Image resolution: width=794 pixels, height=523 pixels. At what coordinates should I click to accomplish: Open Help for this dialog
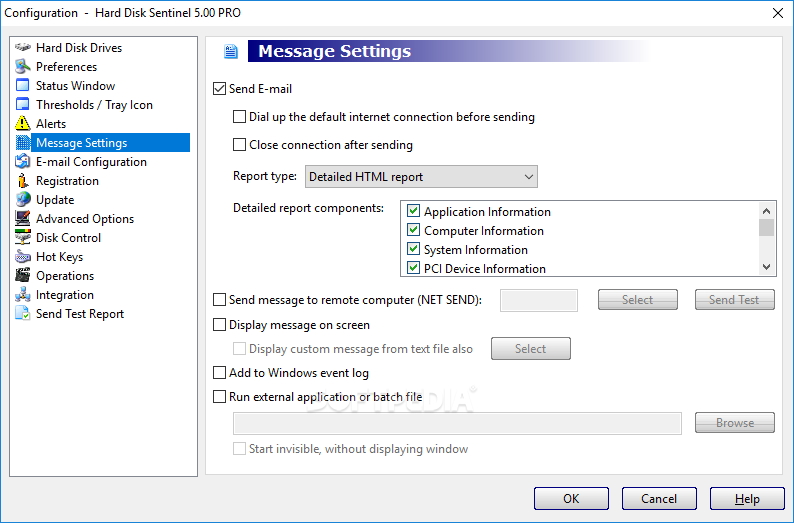click(x=747, y=499)
